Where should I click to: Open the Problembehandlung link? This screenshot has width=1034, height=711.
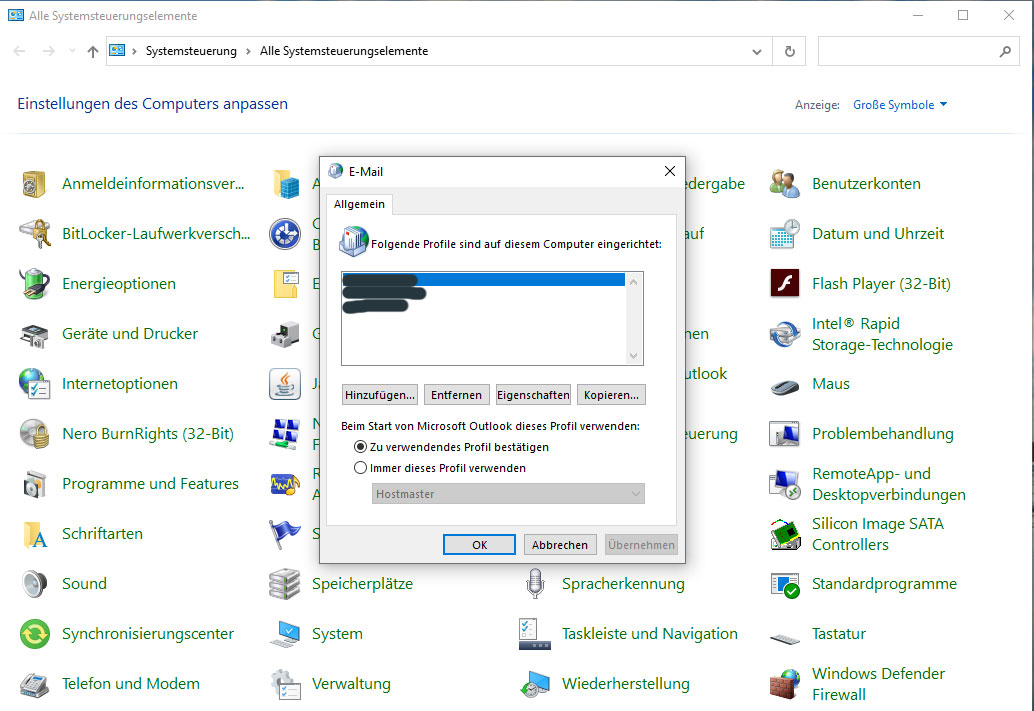point(883,434)
